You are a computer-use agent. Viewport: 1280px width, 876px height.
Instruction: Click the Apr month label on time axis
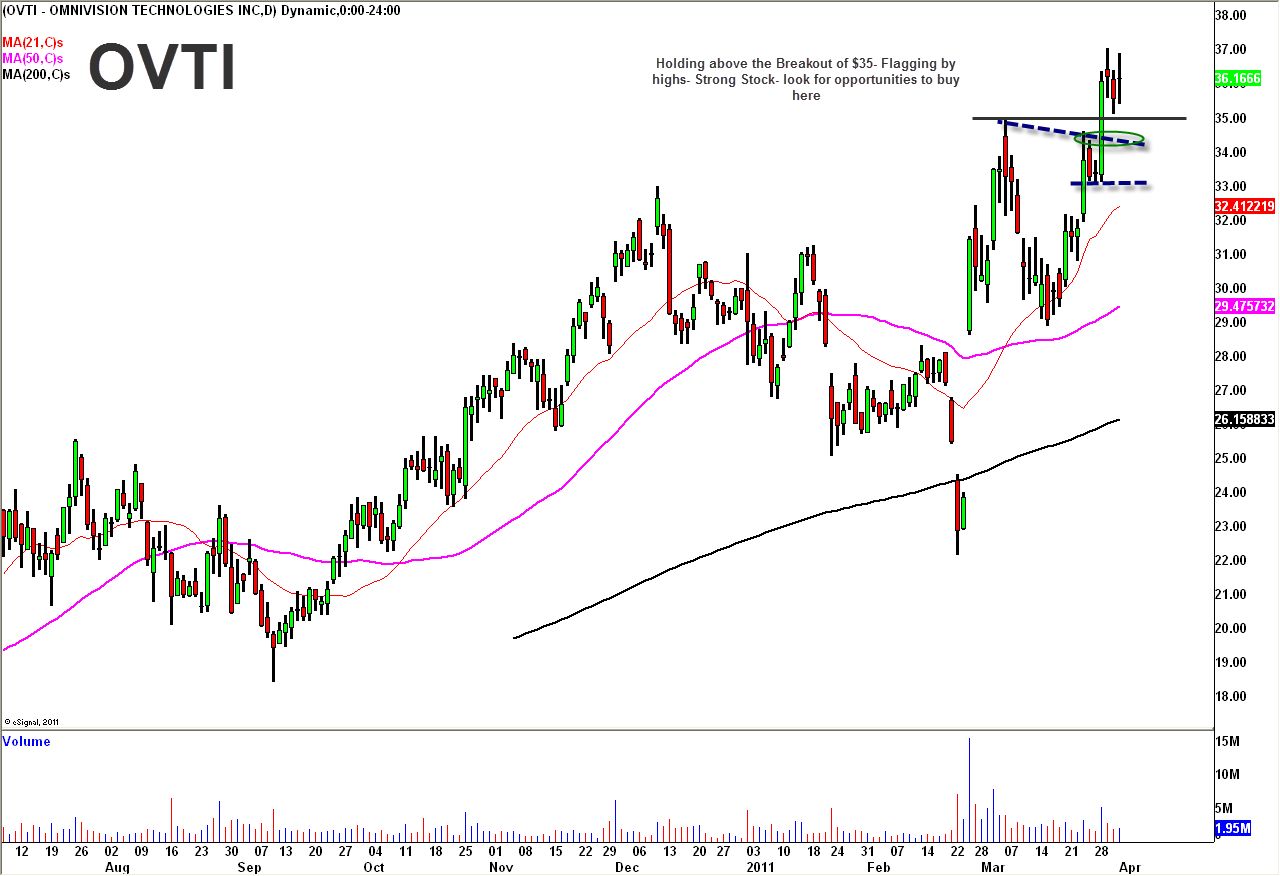(x=1131, y=867)
